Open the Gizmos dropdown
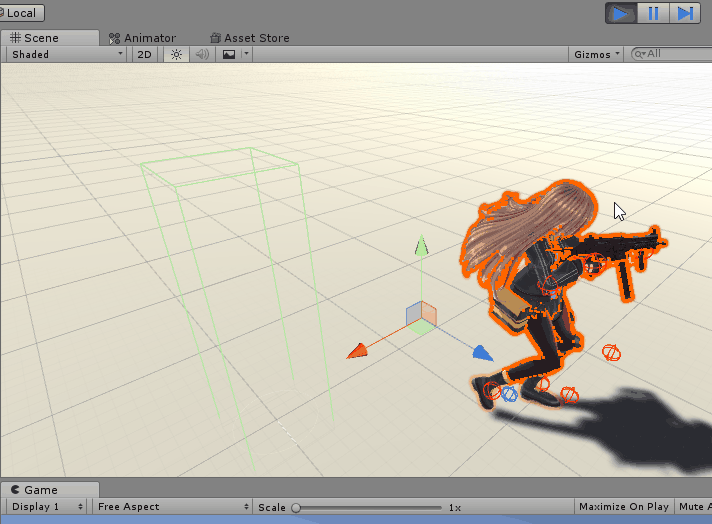This screenshot has height=524, width=712. point(598,54)
